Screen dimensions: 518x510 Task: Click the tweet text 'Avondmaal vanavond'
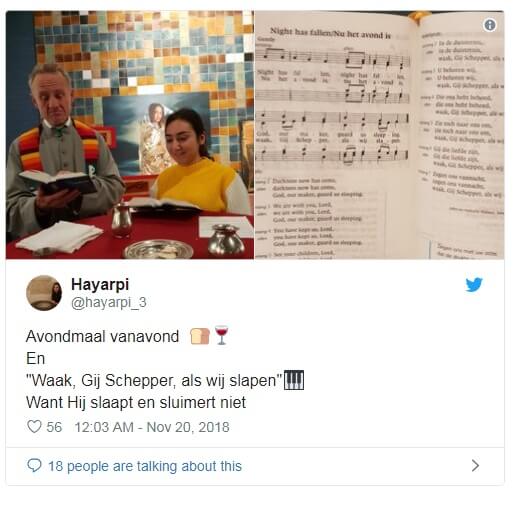102,336
